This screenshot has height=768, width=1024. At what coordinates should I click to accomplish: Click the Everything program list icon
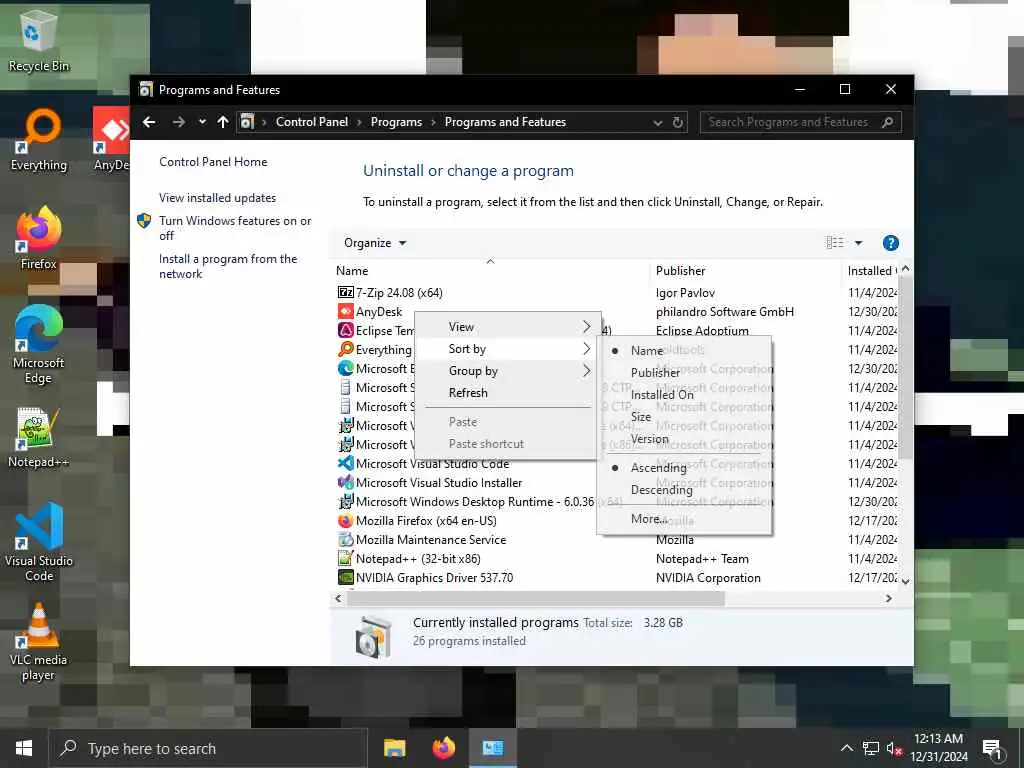(345, 349)
